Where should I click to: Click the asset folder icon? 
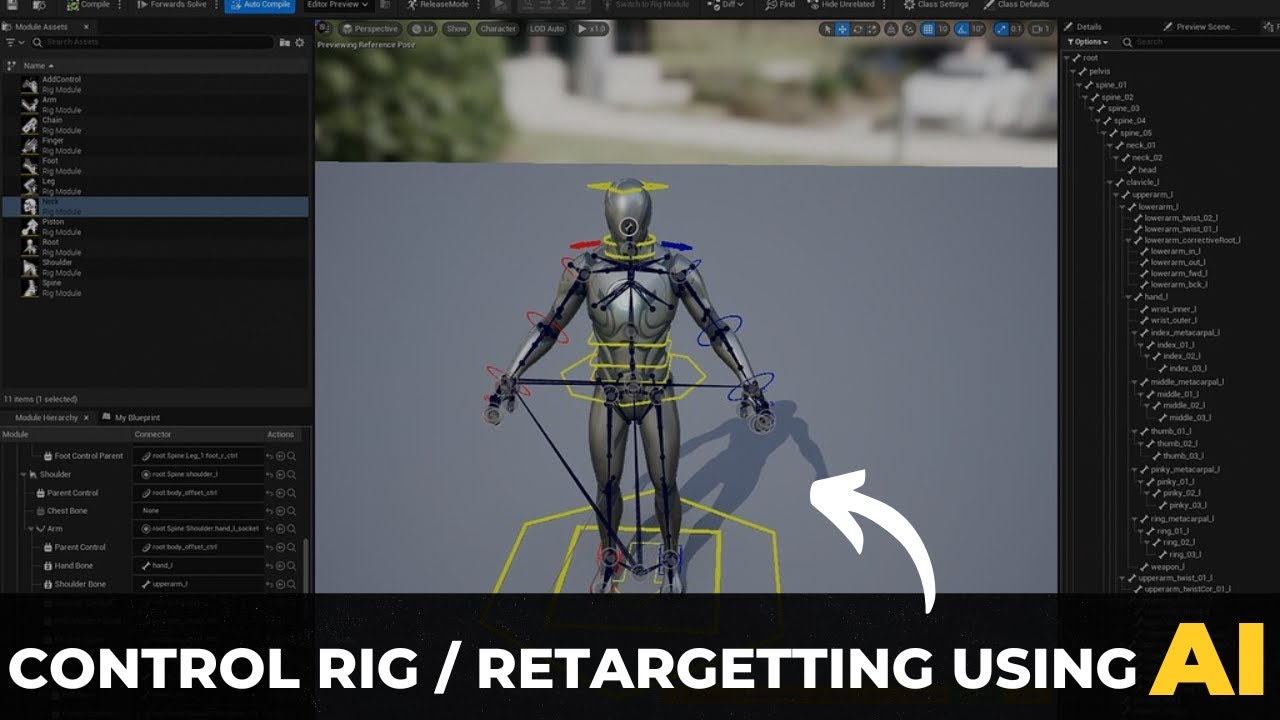coord(285,43)
